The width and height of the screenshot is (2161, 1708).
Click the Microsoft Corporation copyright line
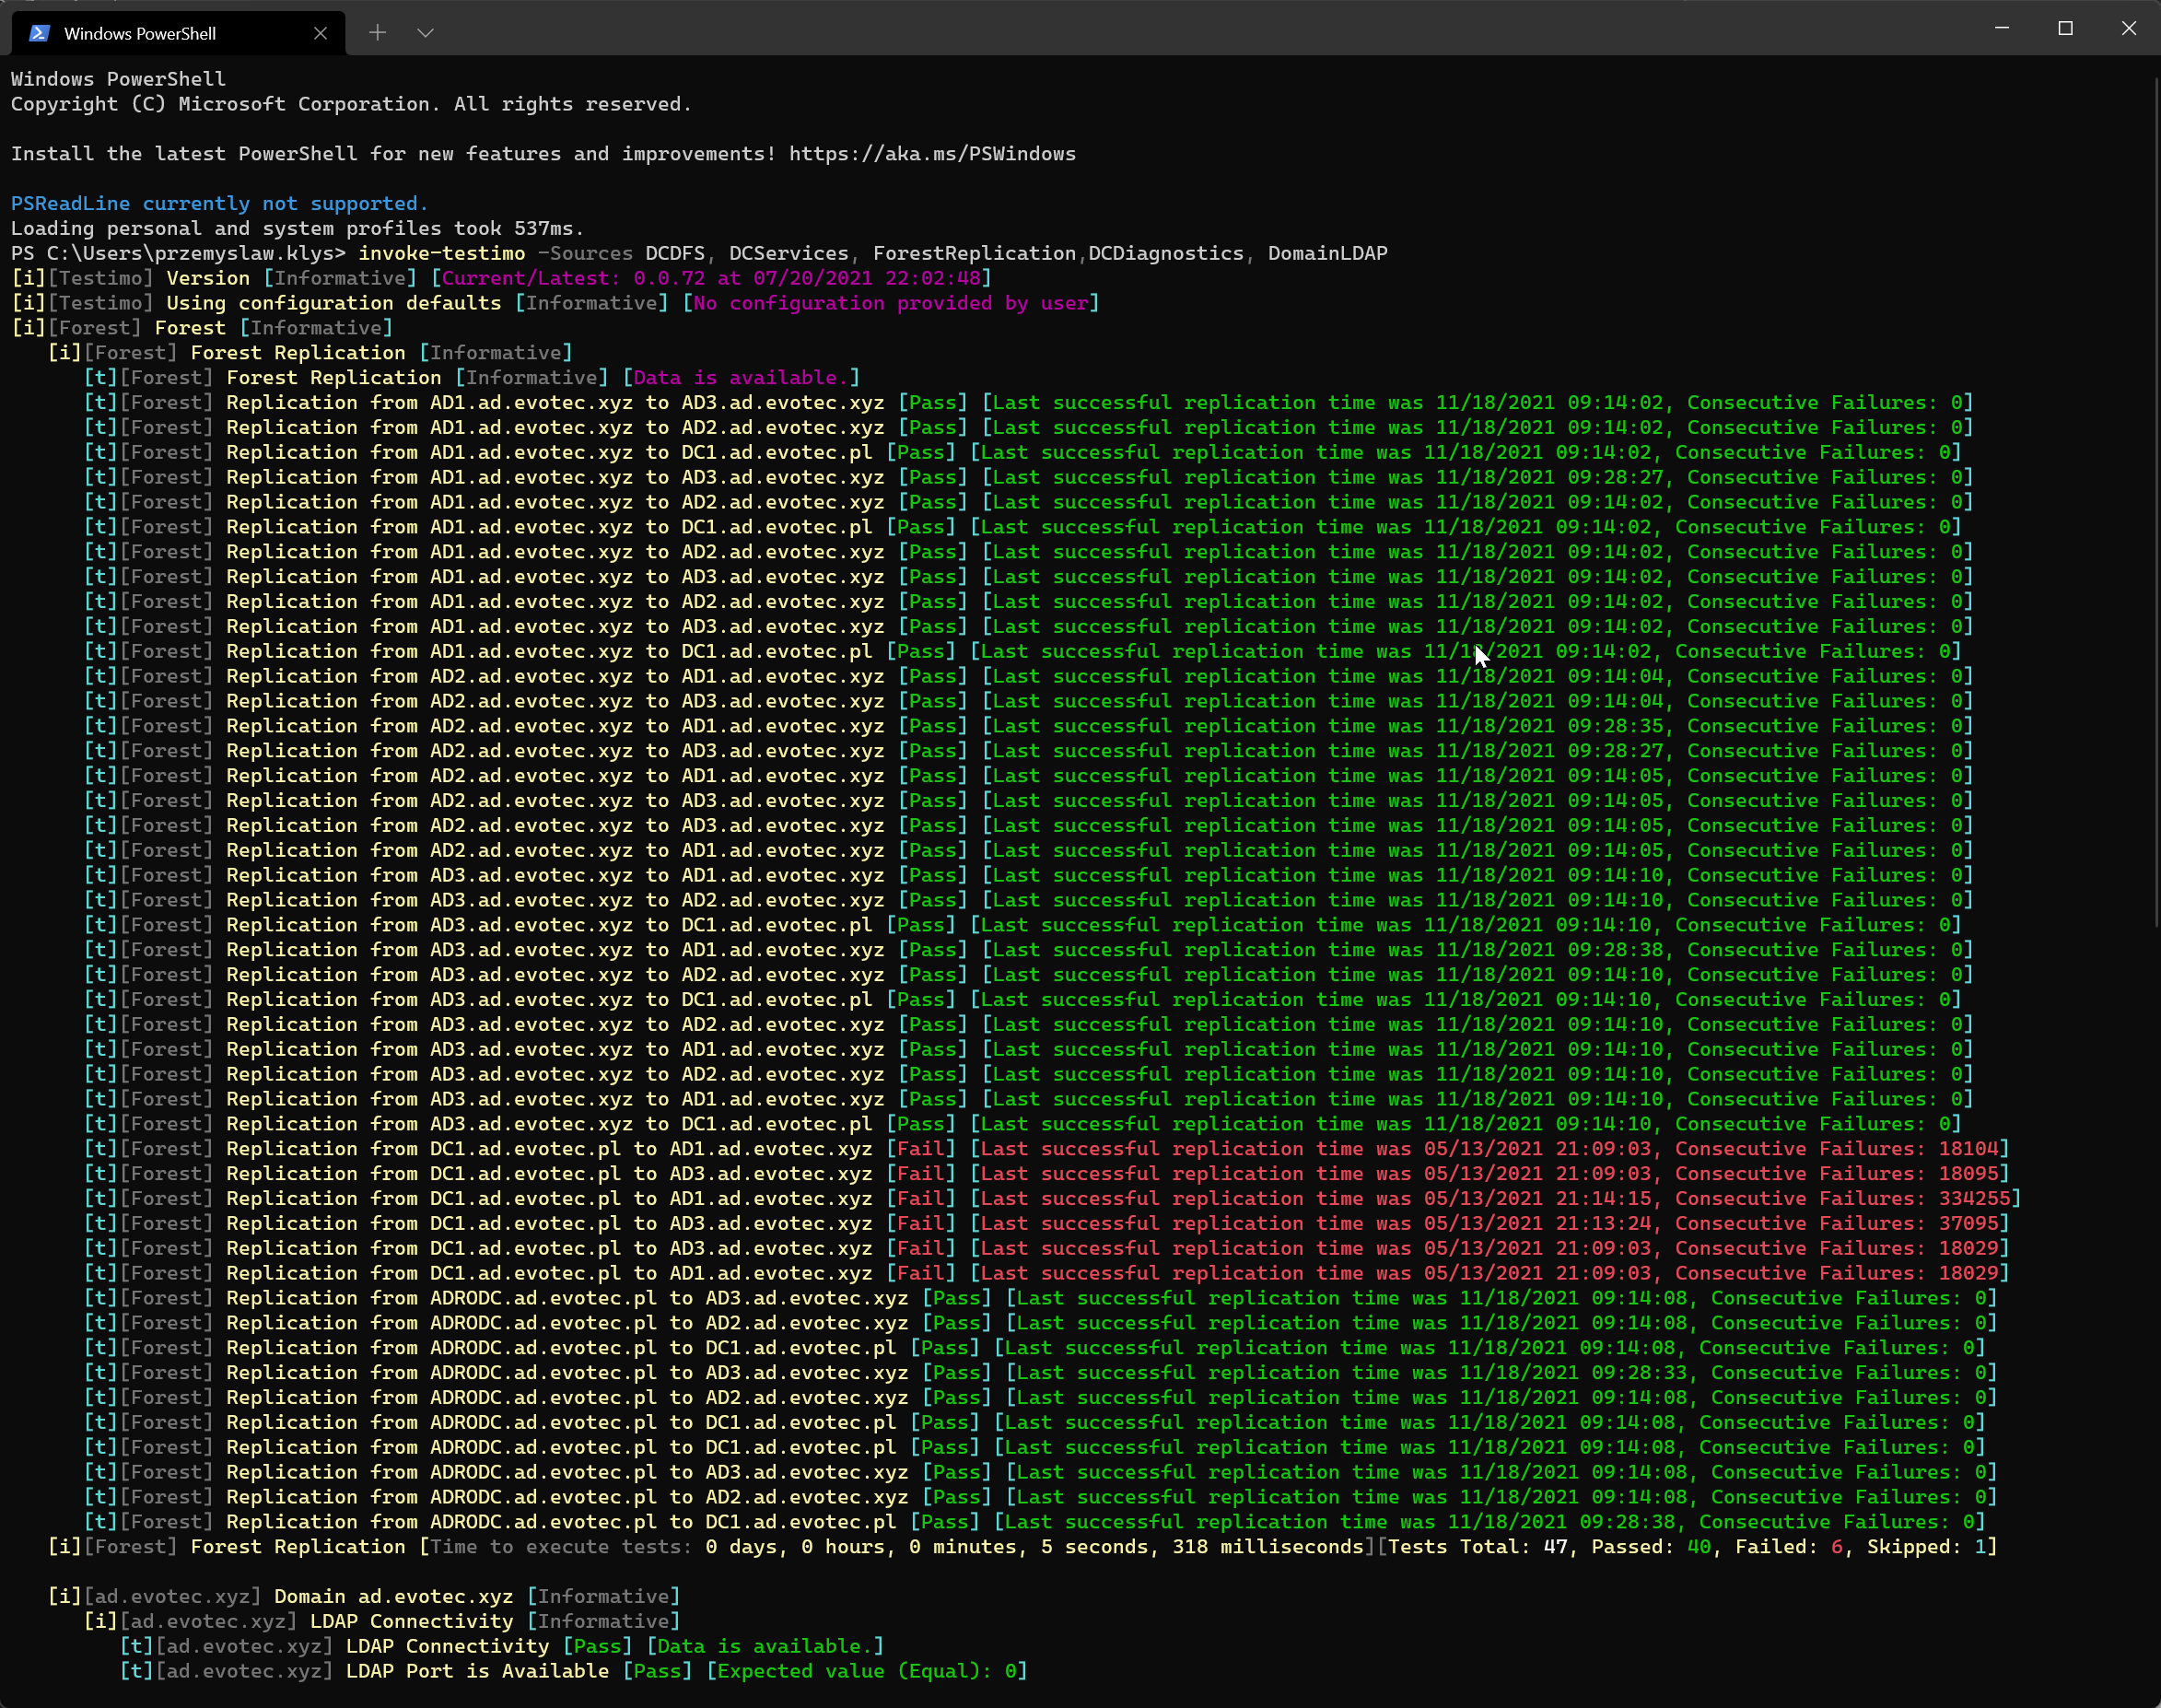point(350,103)
